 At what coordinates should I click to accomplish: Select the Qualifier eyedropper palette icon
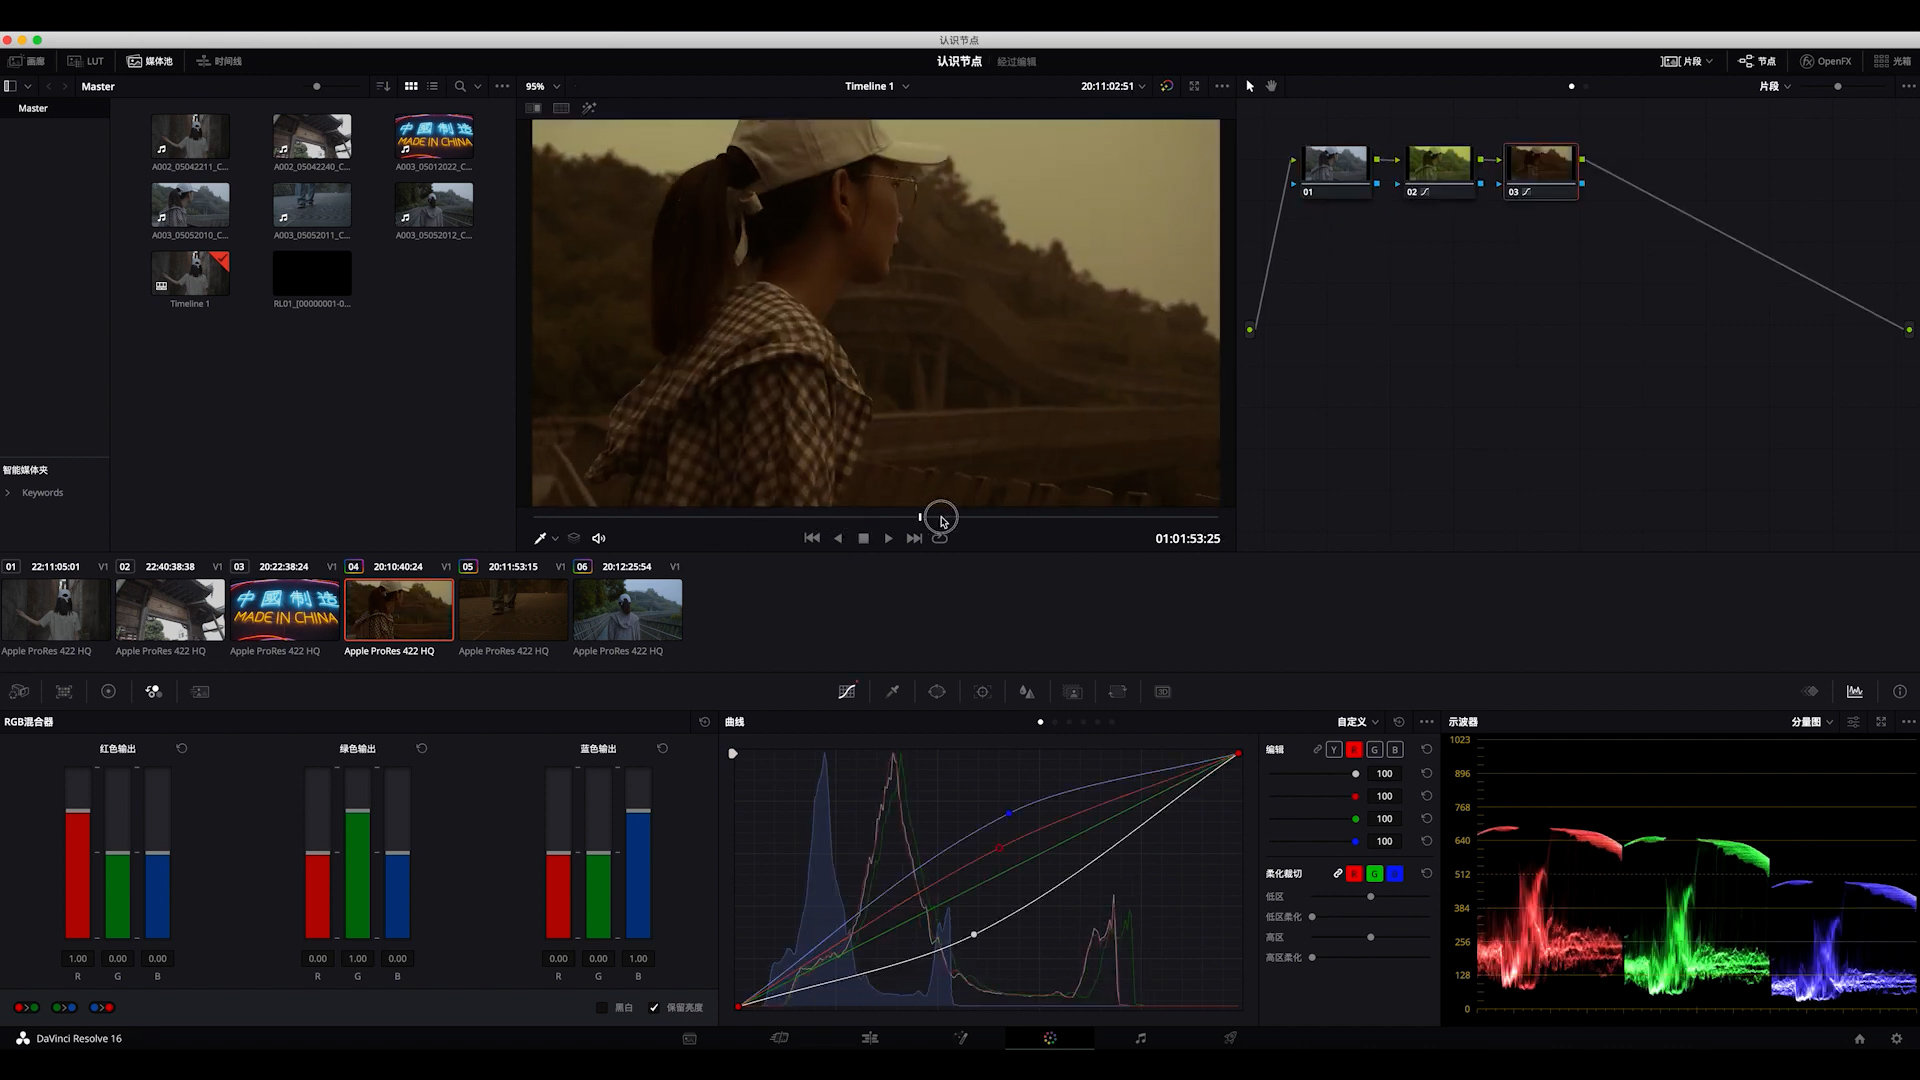click(x=892, y=692)
